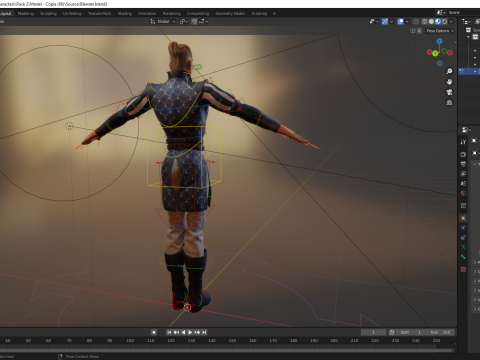Image resolution: width=480 pixels, height=360 pixels.
Task: Select material preview viewport shading
Action: 438,22
